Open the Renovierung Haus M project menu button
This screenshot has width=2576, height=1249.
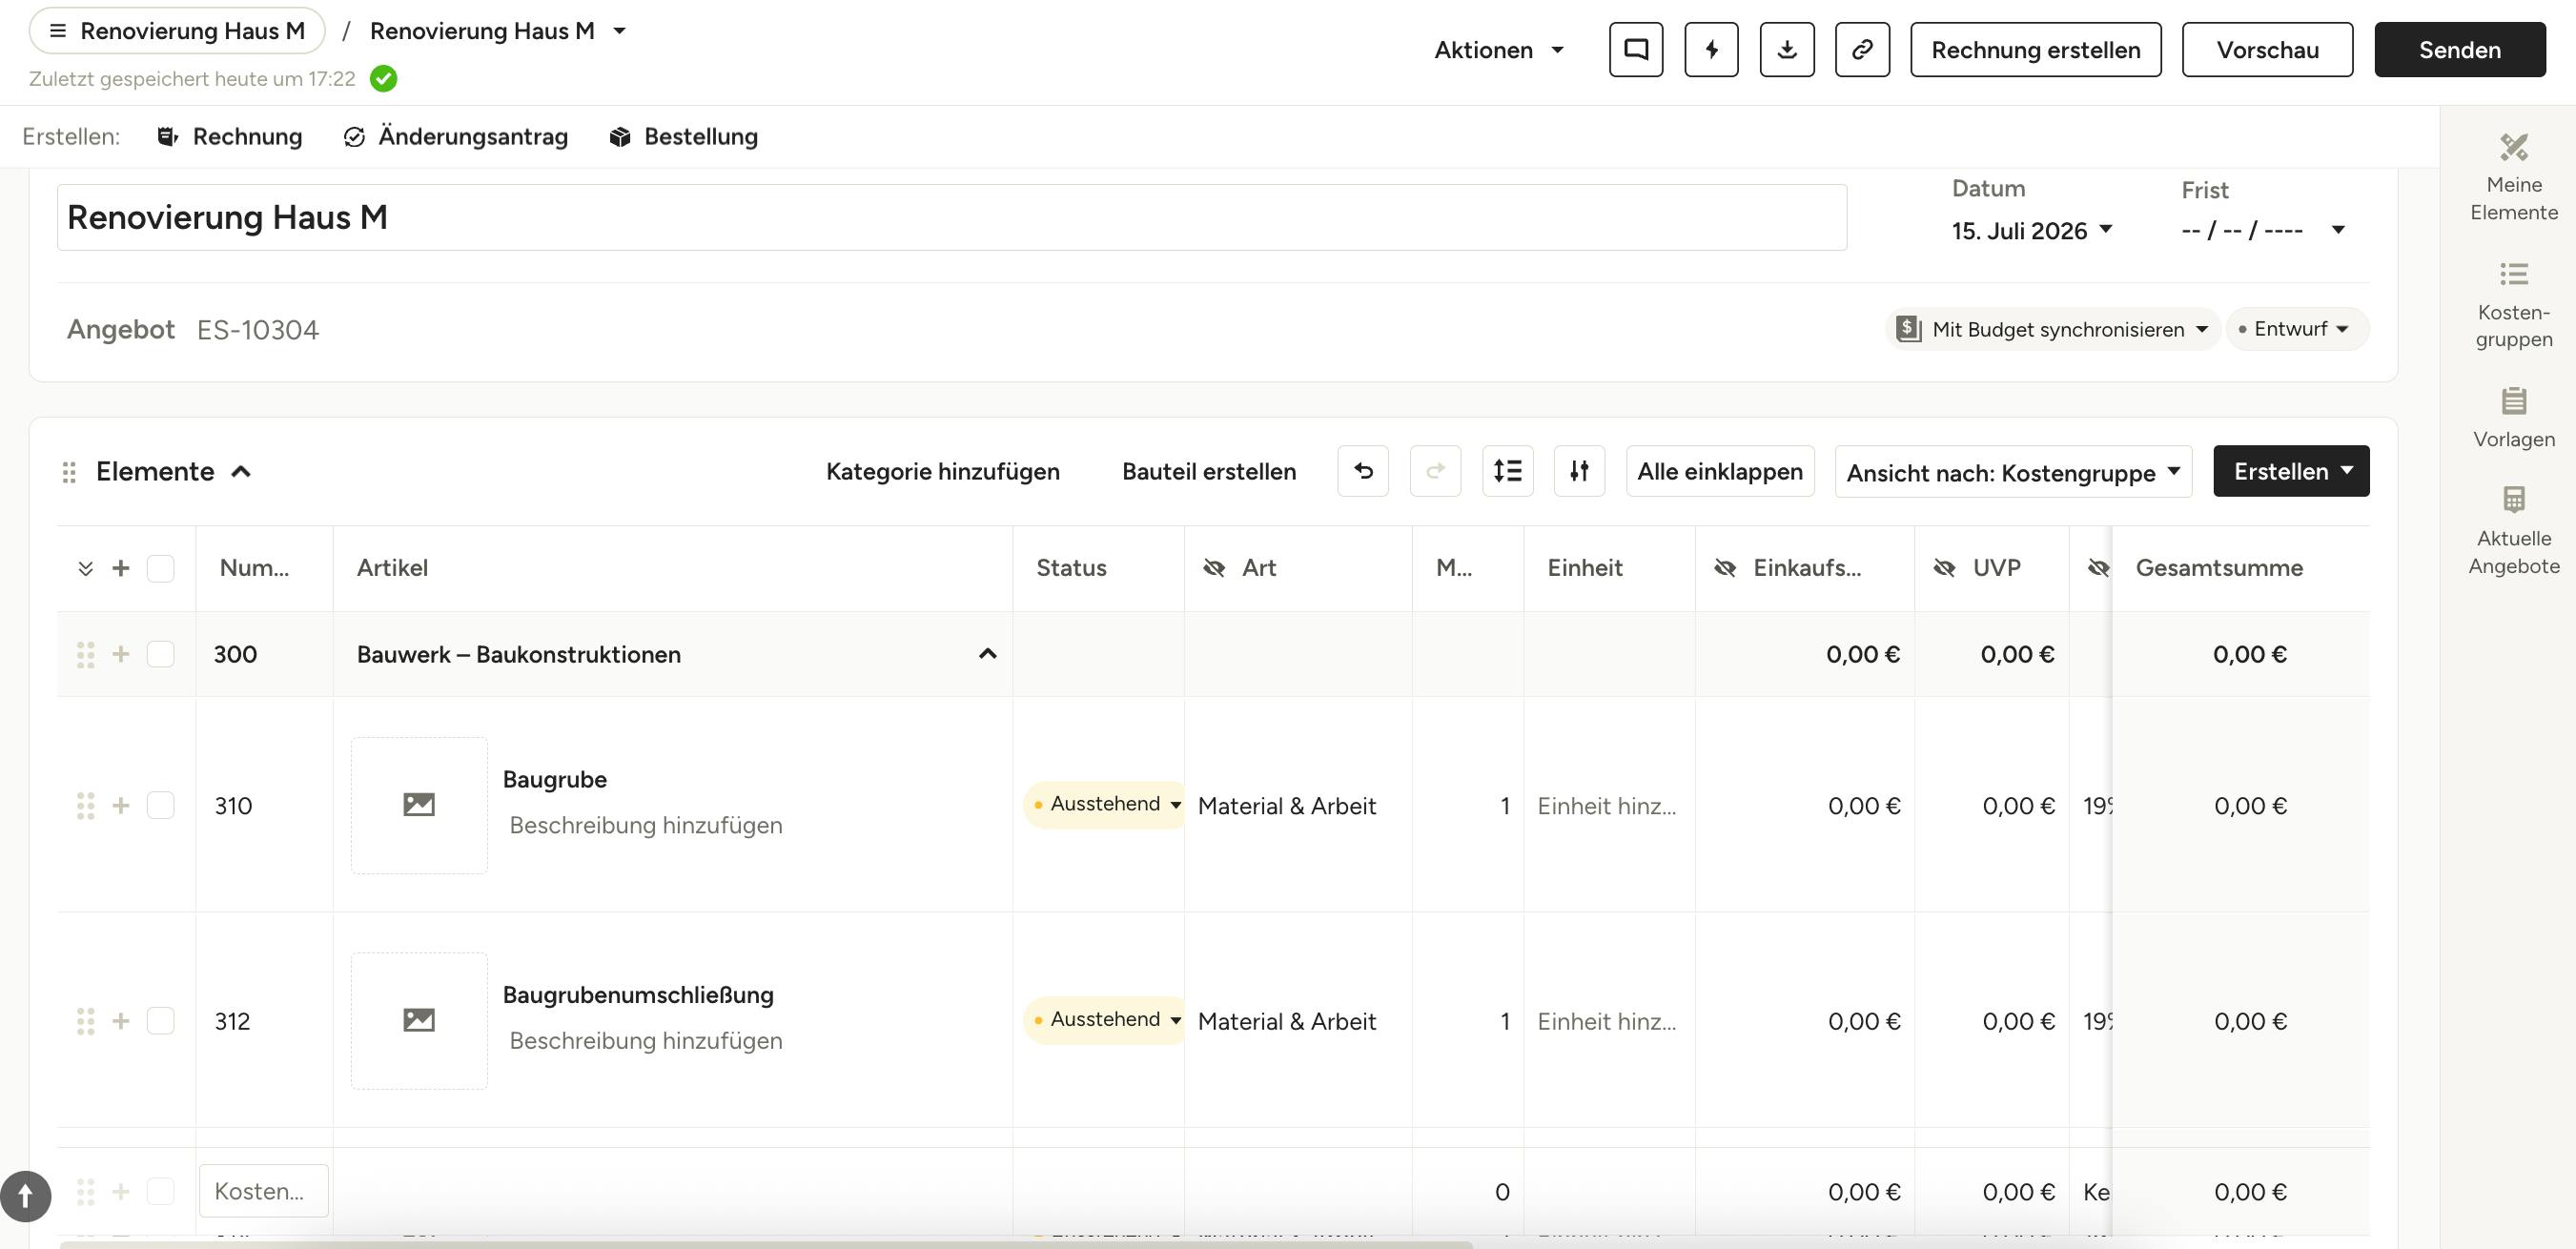coord(177,31)
